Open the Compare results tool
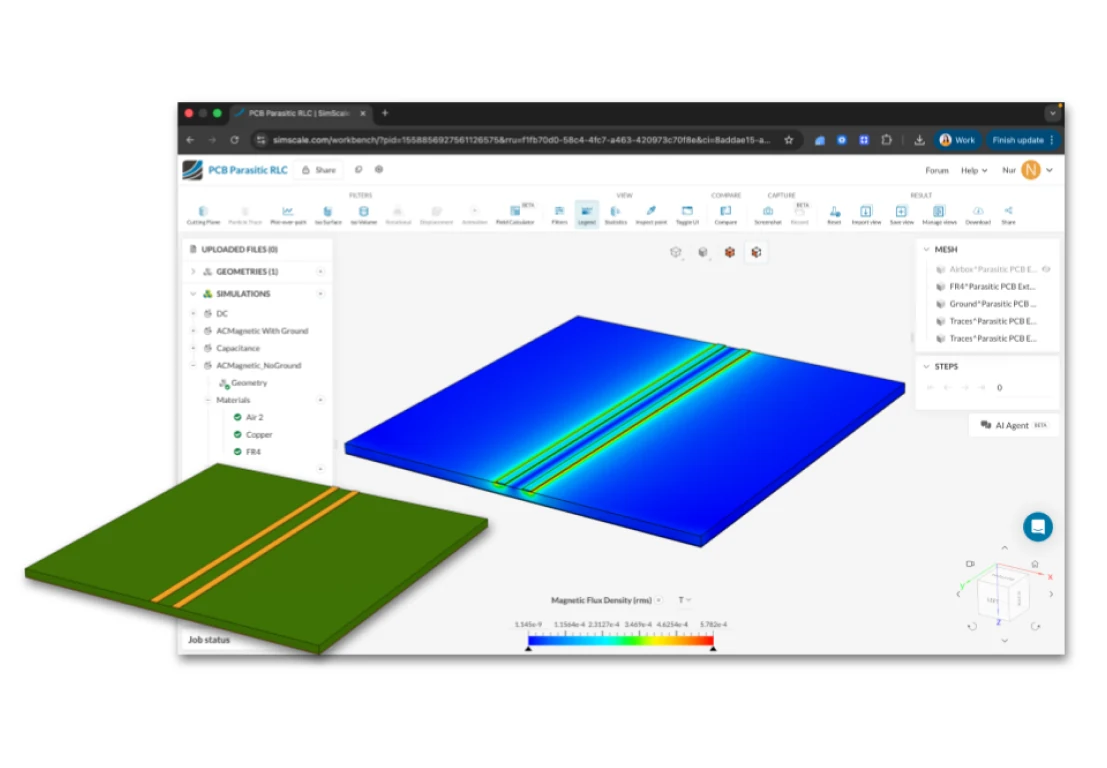 click(726, 215)
